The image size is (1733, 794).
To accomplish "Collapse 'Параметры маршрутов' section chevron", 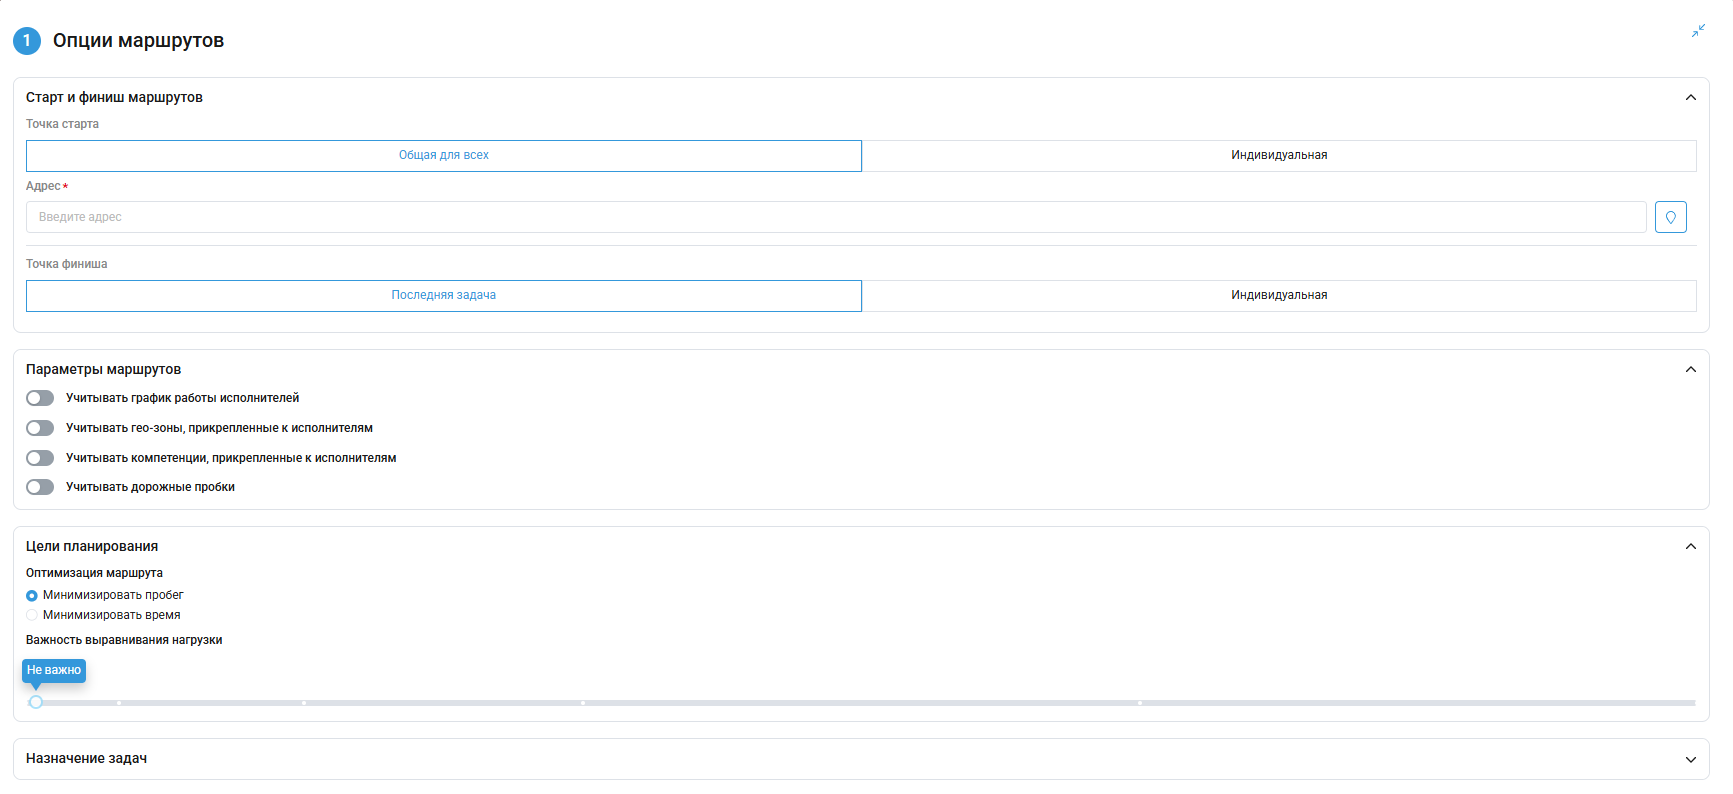I will (x=1690, y=369).
